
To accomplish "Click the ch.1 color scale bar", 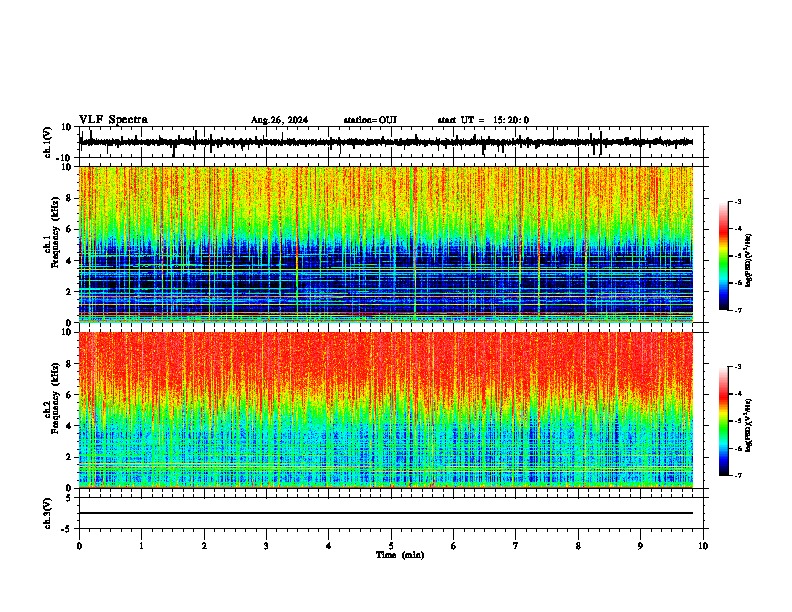I will (724, 256).
